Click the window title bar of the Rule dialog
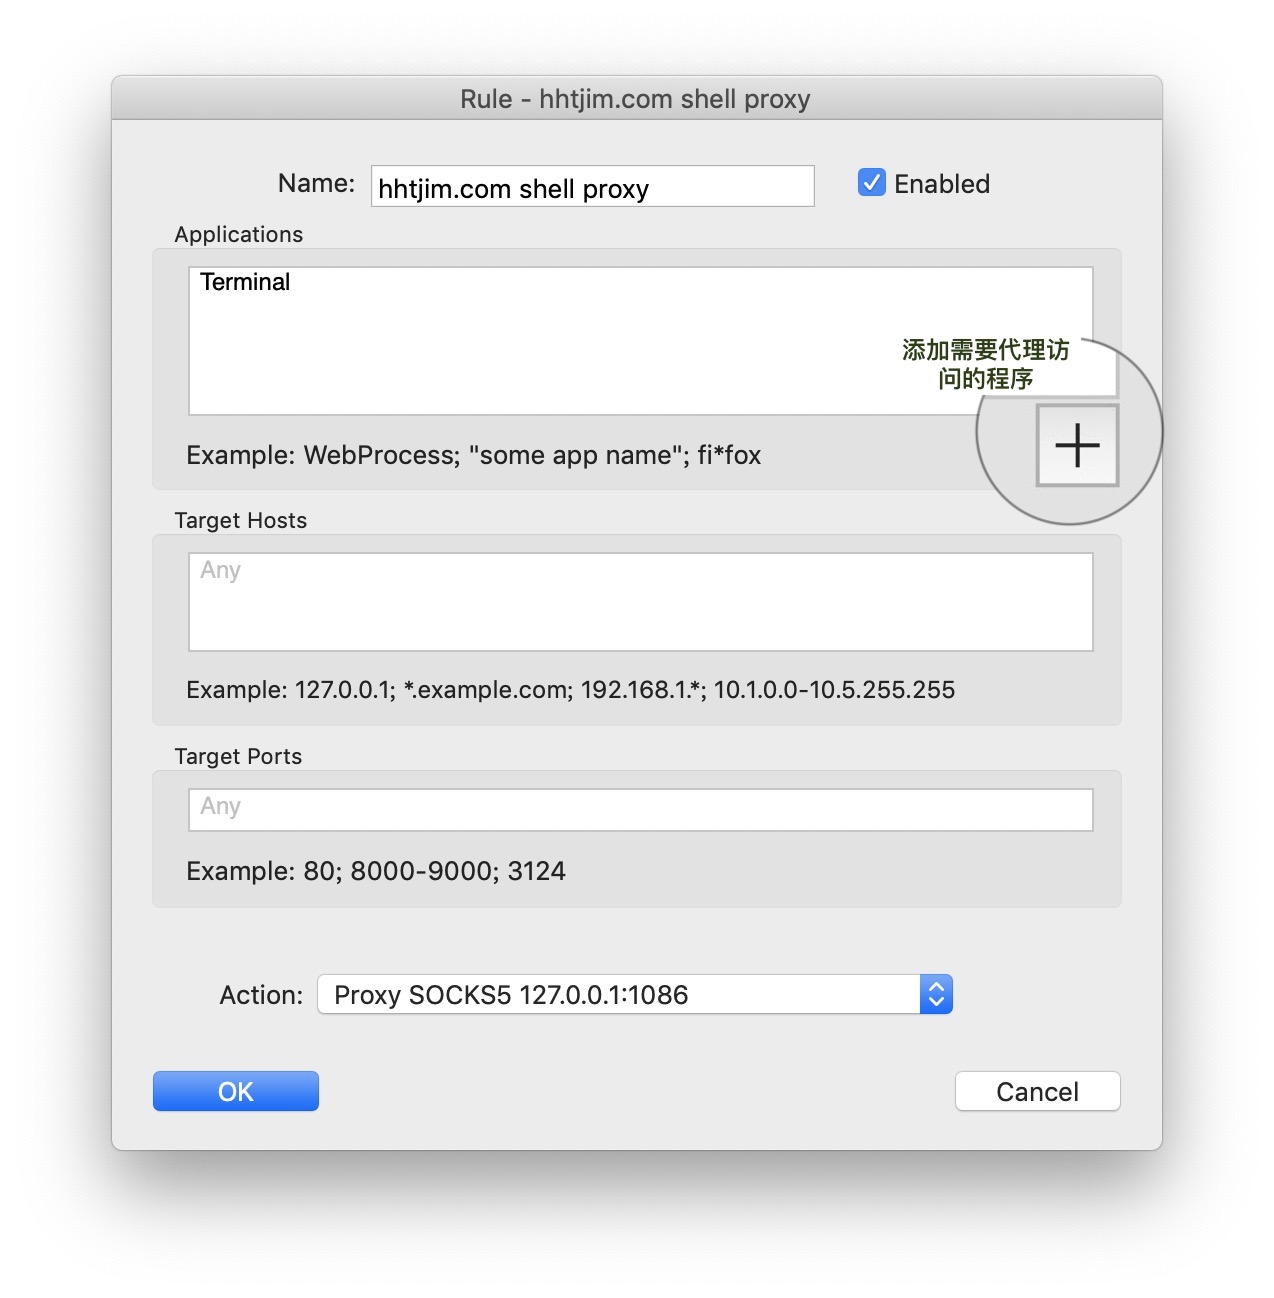Viewport: 1274px width, 1298px height. click(636, 99)
